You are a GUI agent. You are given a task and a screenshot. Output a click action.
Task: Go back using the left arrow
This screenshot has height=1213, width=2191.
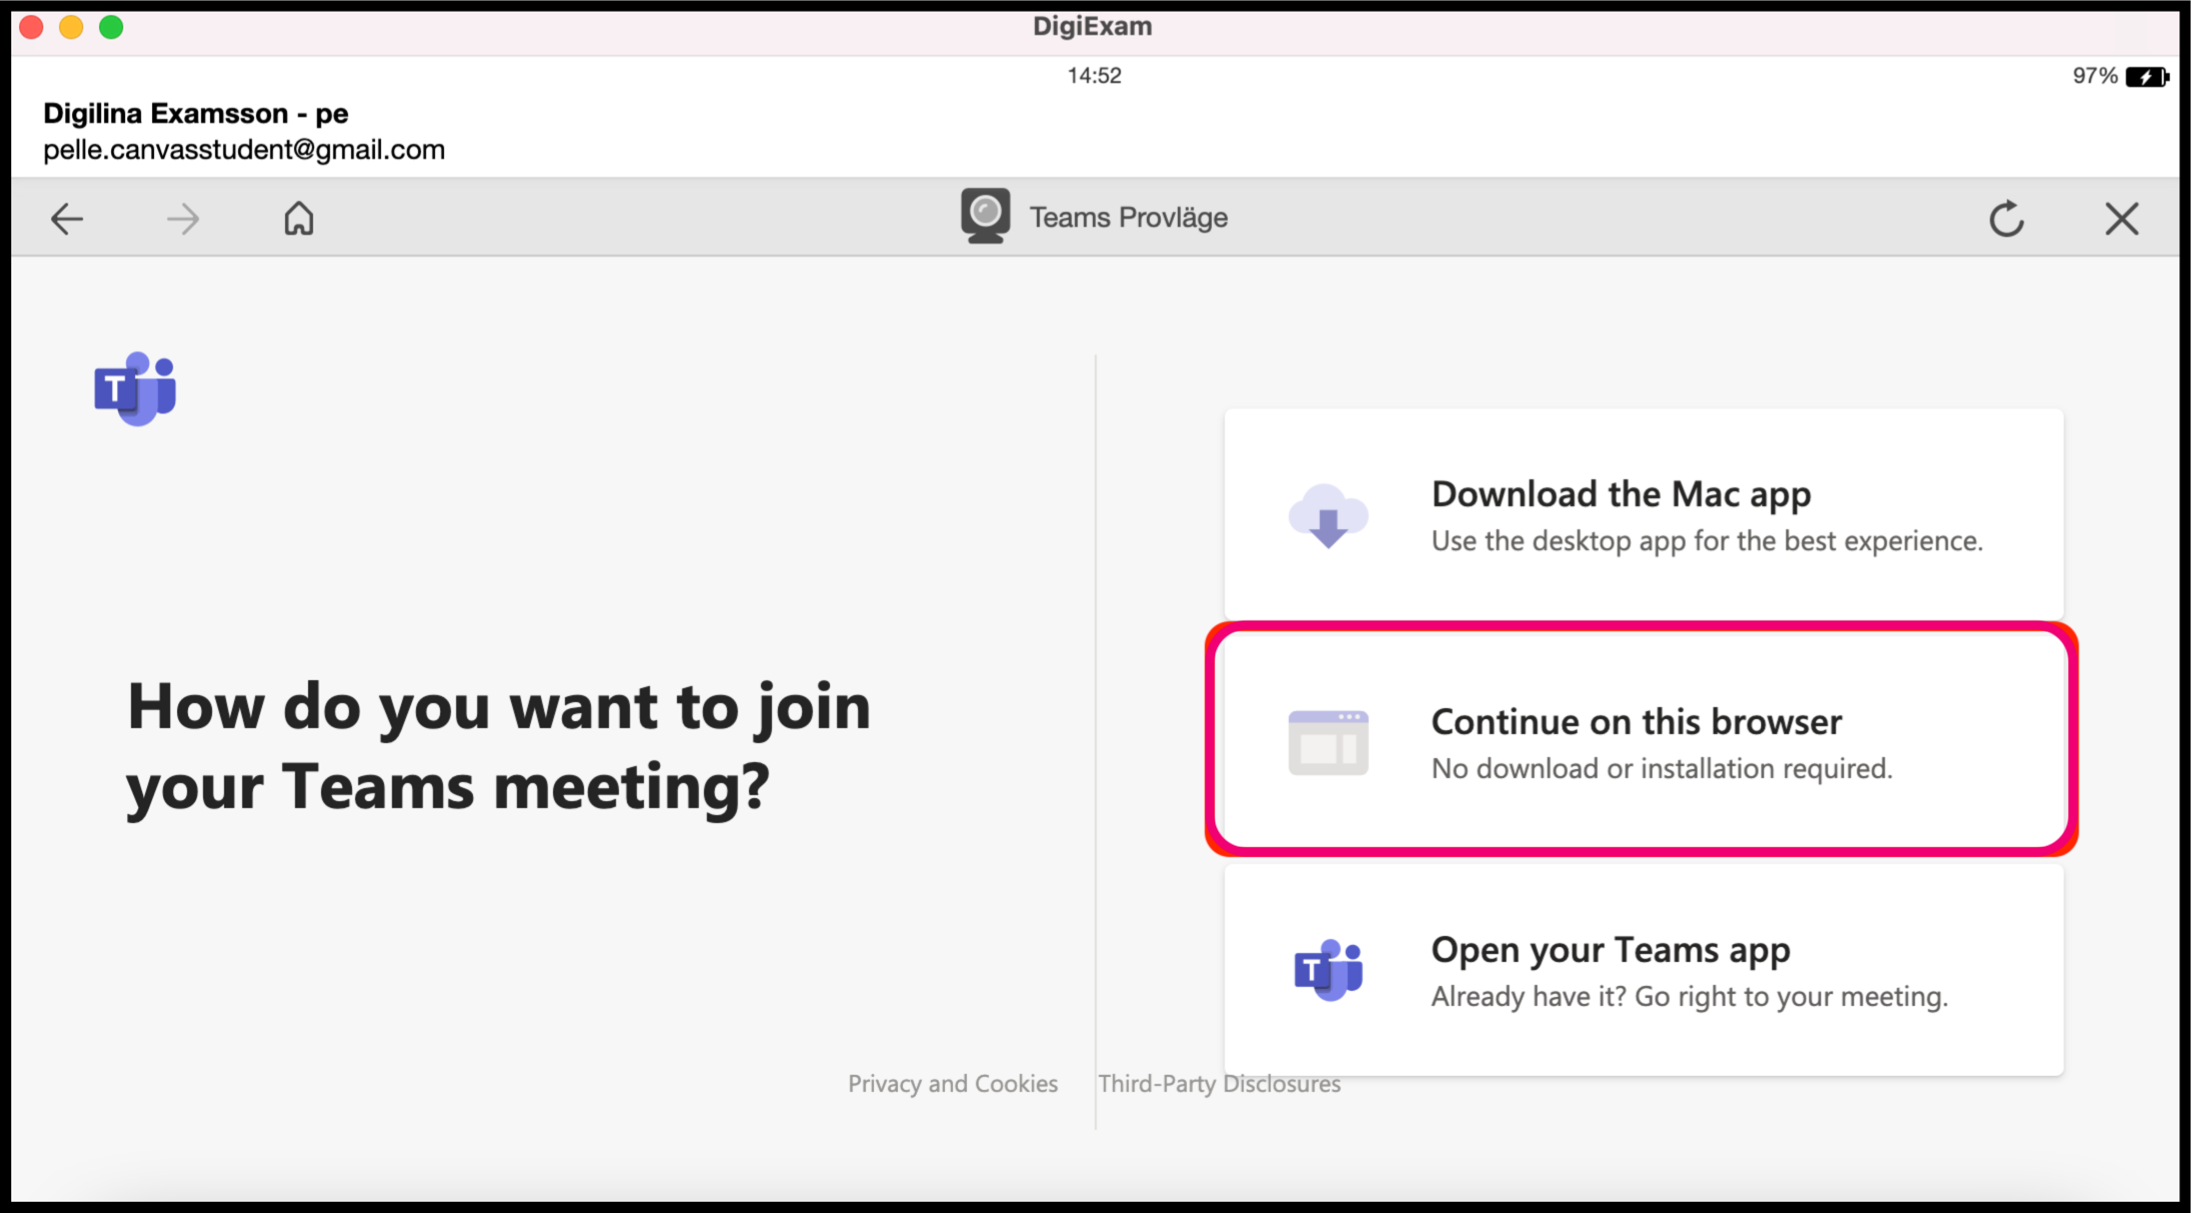(67, 218)
